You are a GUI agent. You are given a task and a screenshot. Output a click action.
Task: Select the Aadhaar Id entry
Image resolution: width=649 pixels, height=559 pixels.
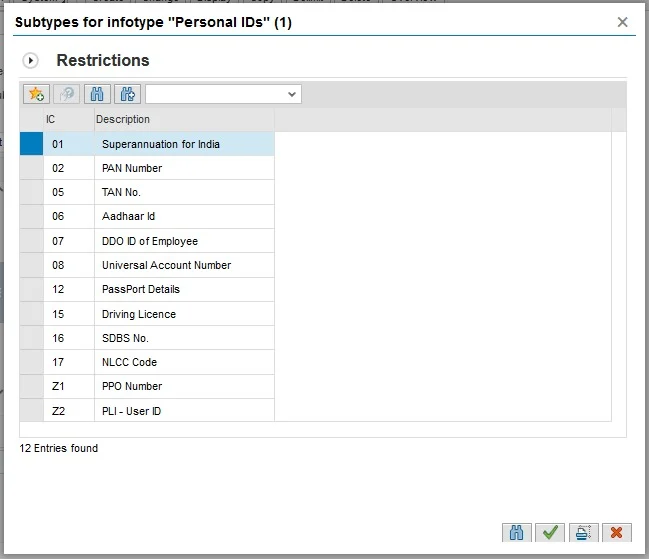coord(184,216)
